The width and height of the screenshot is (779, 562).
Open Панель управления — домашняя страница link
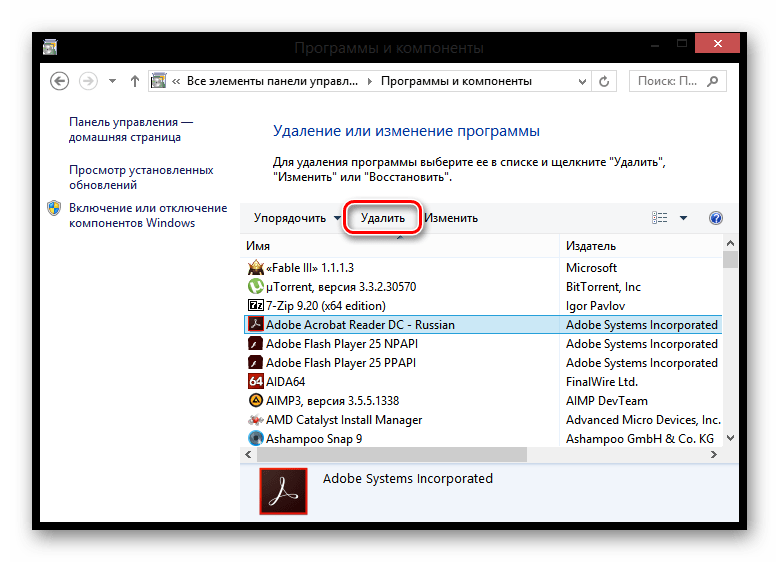(131, 129)
